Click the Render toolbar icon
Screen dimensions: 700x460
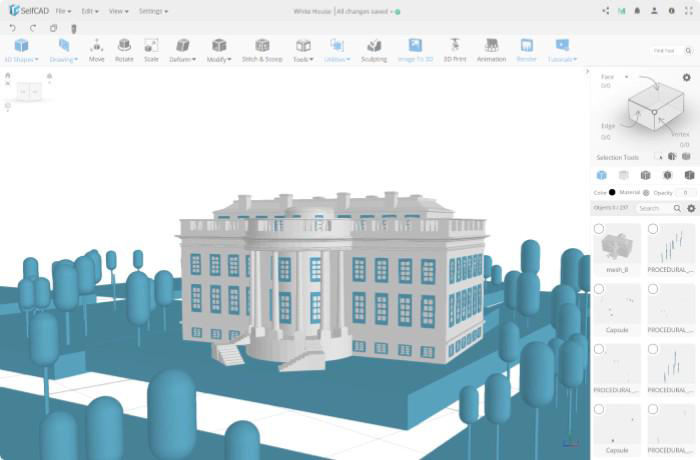(526, 49)
